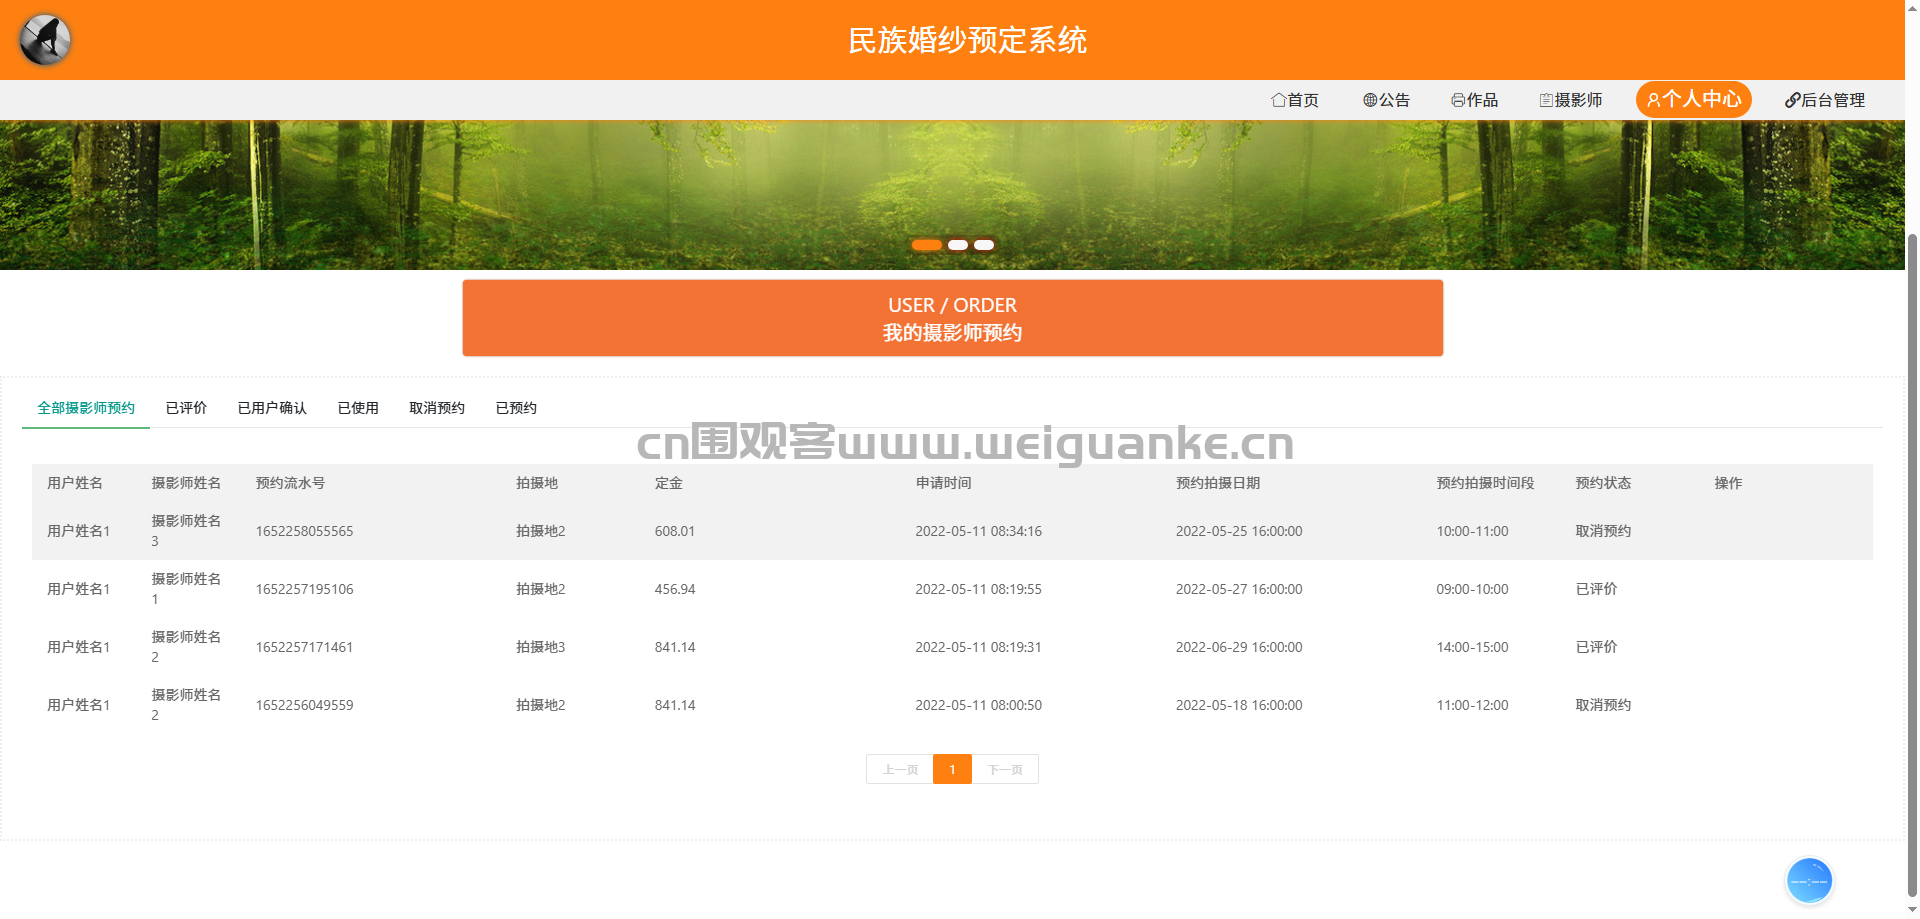Open the 摄影师 photographers nav item
This screenshot has height=919, width=1920.
coord(1571,100)
